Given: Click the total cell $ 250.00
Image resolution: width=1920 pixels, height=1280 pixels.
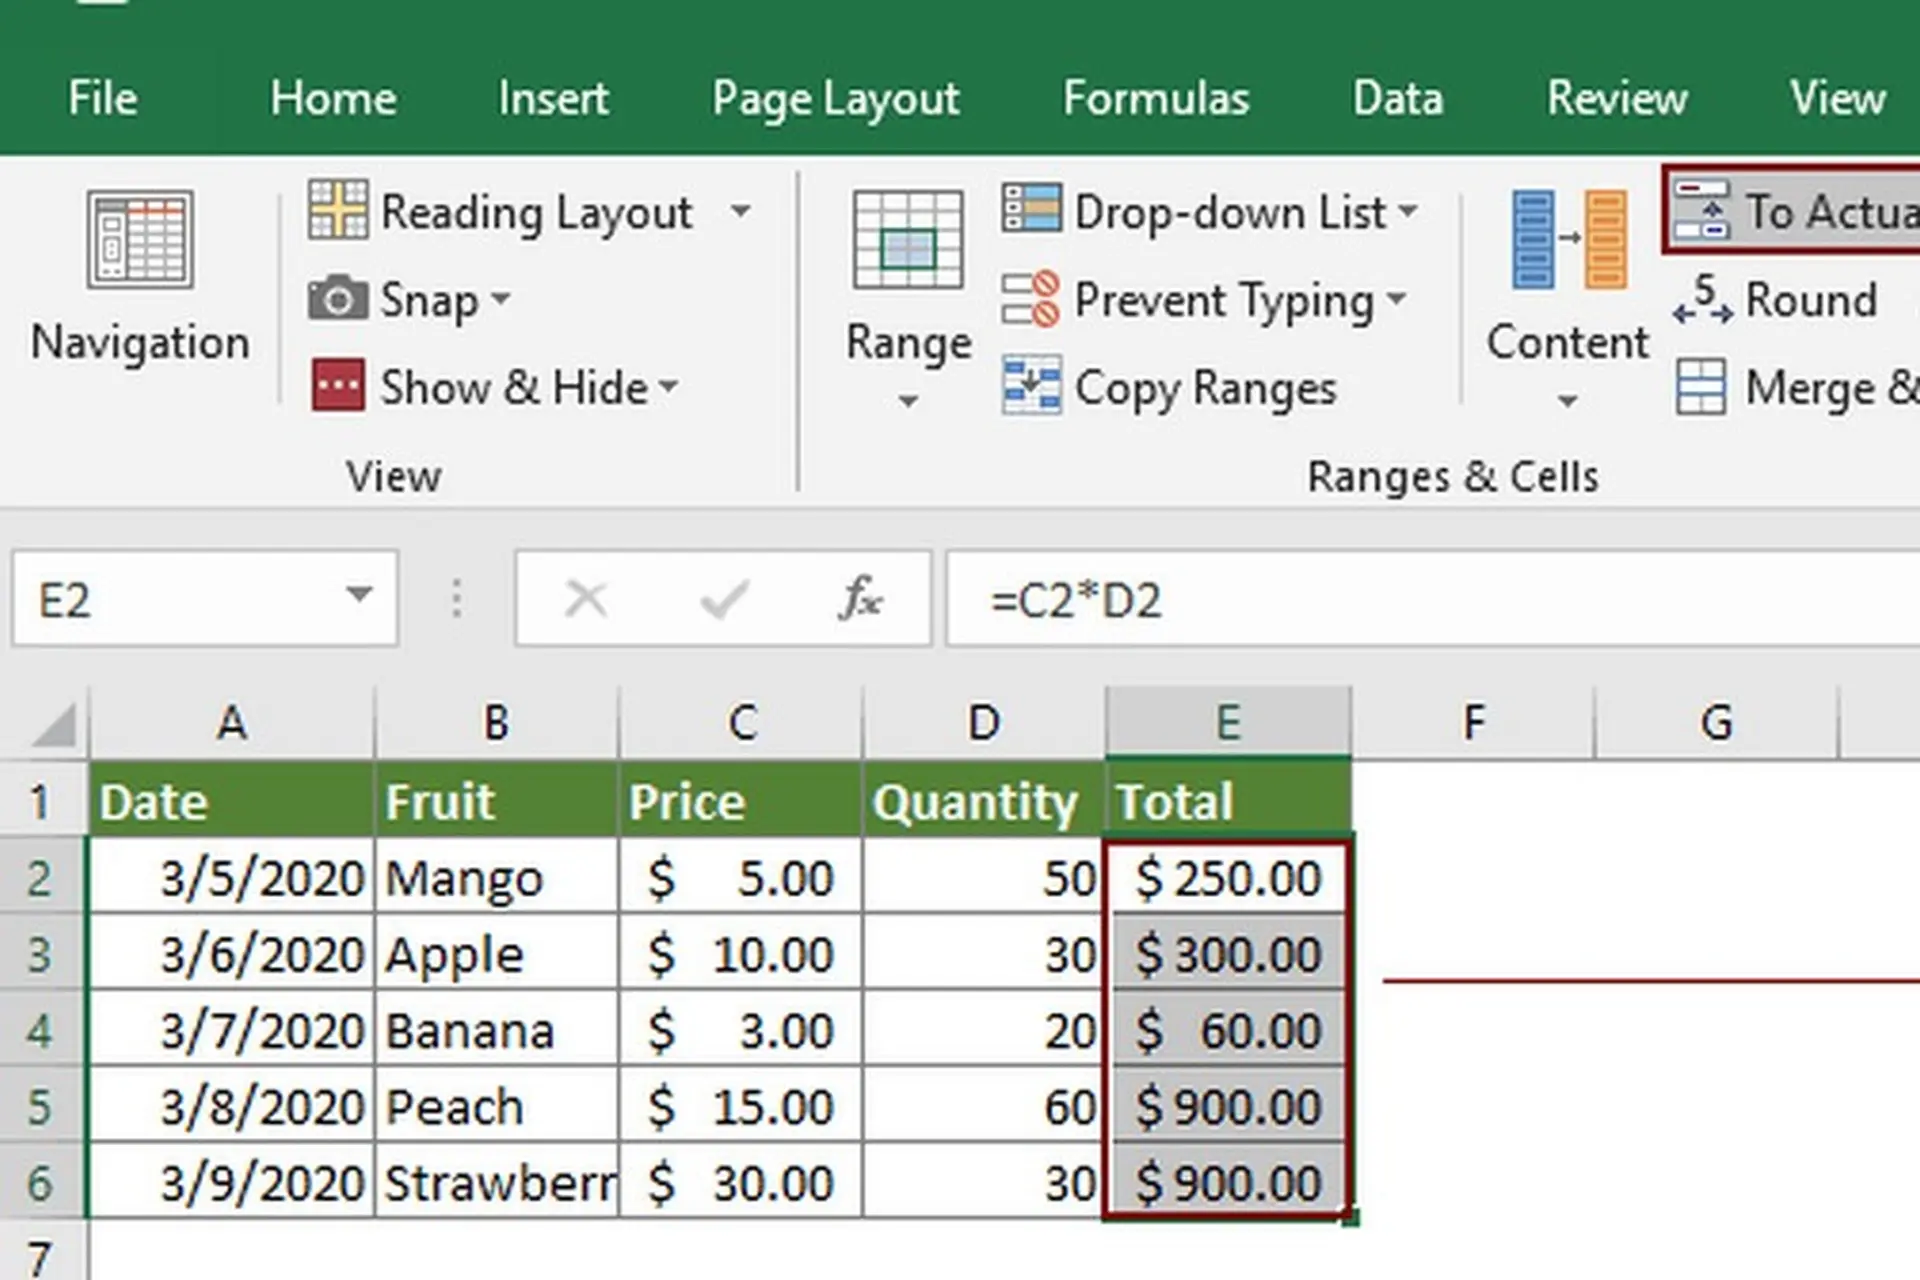Looking at the screenshot, I should tap(1229, 877).
